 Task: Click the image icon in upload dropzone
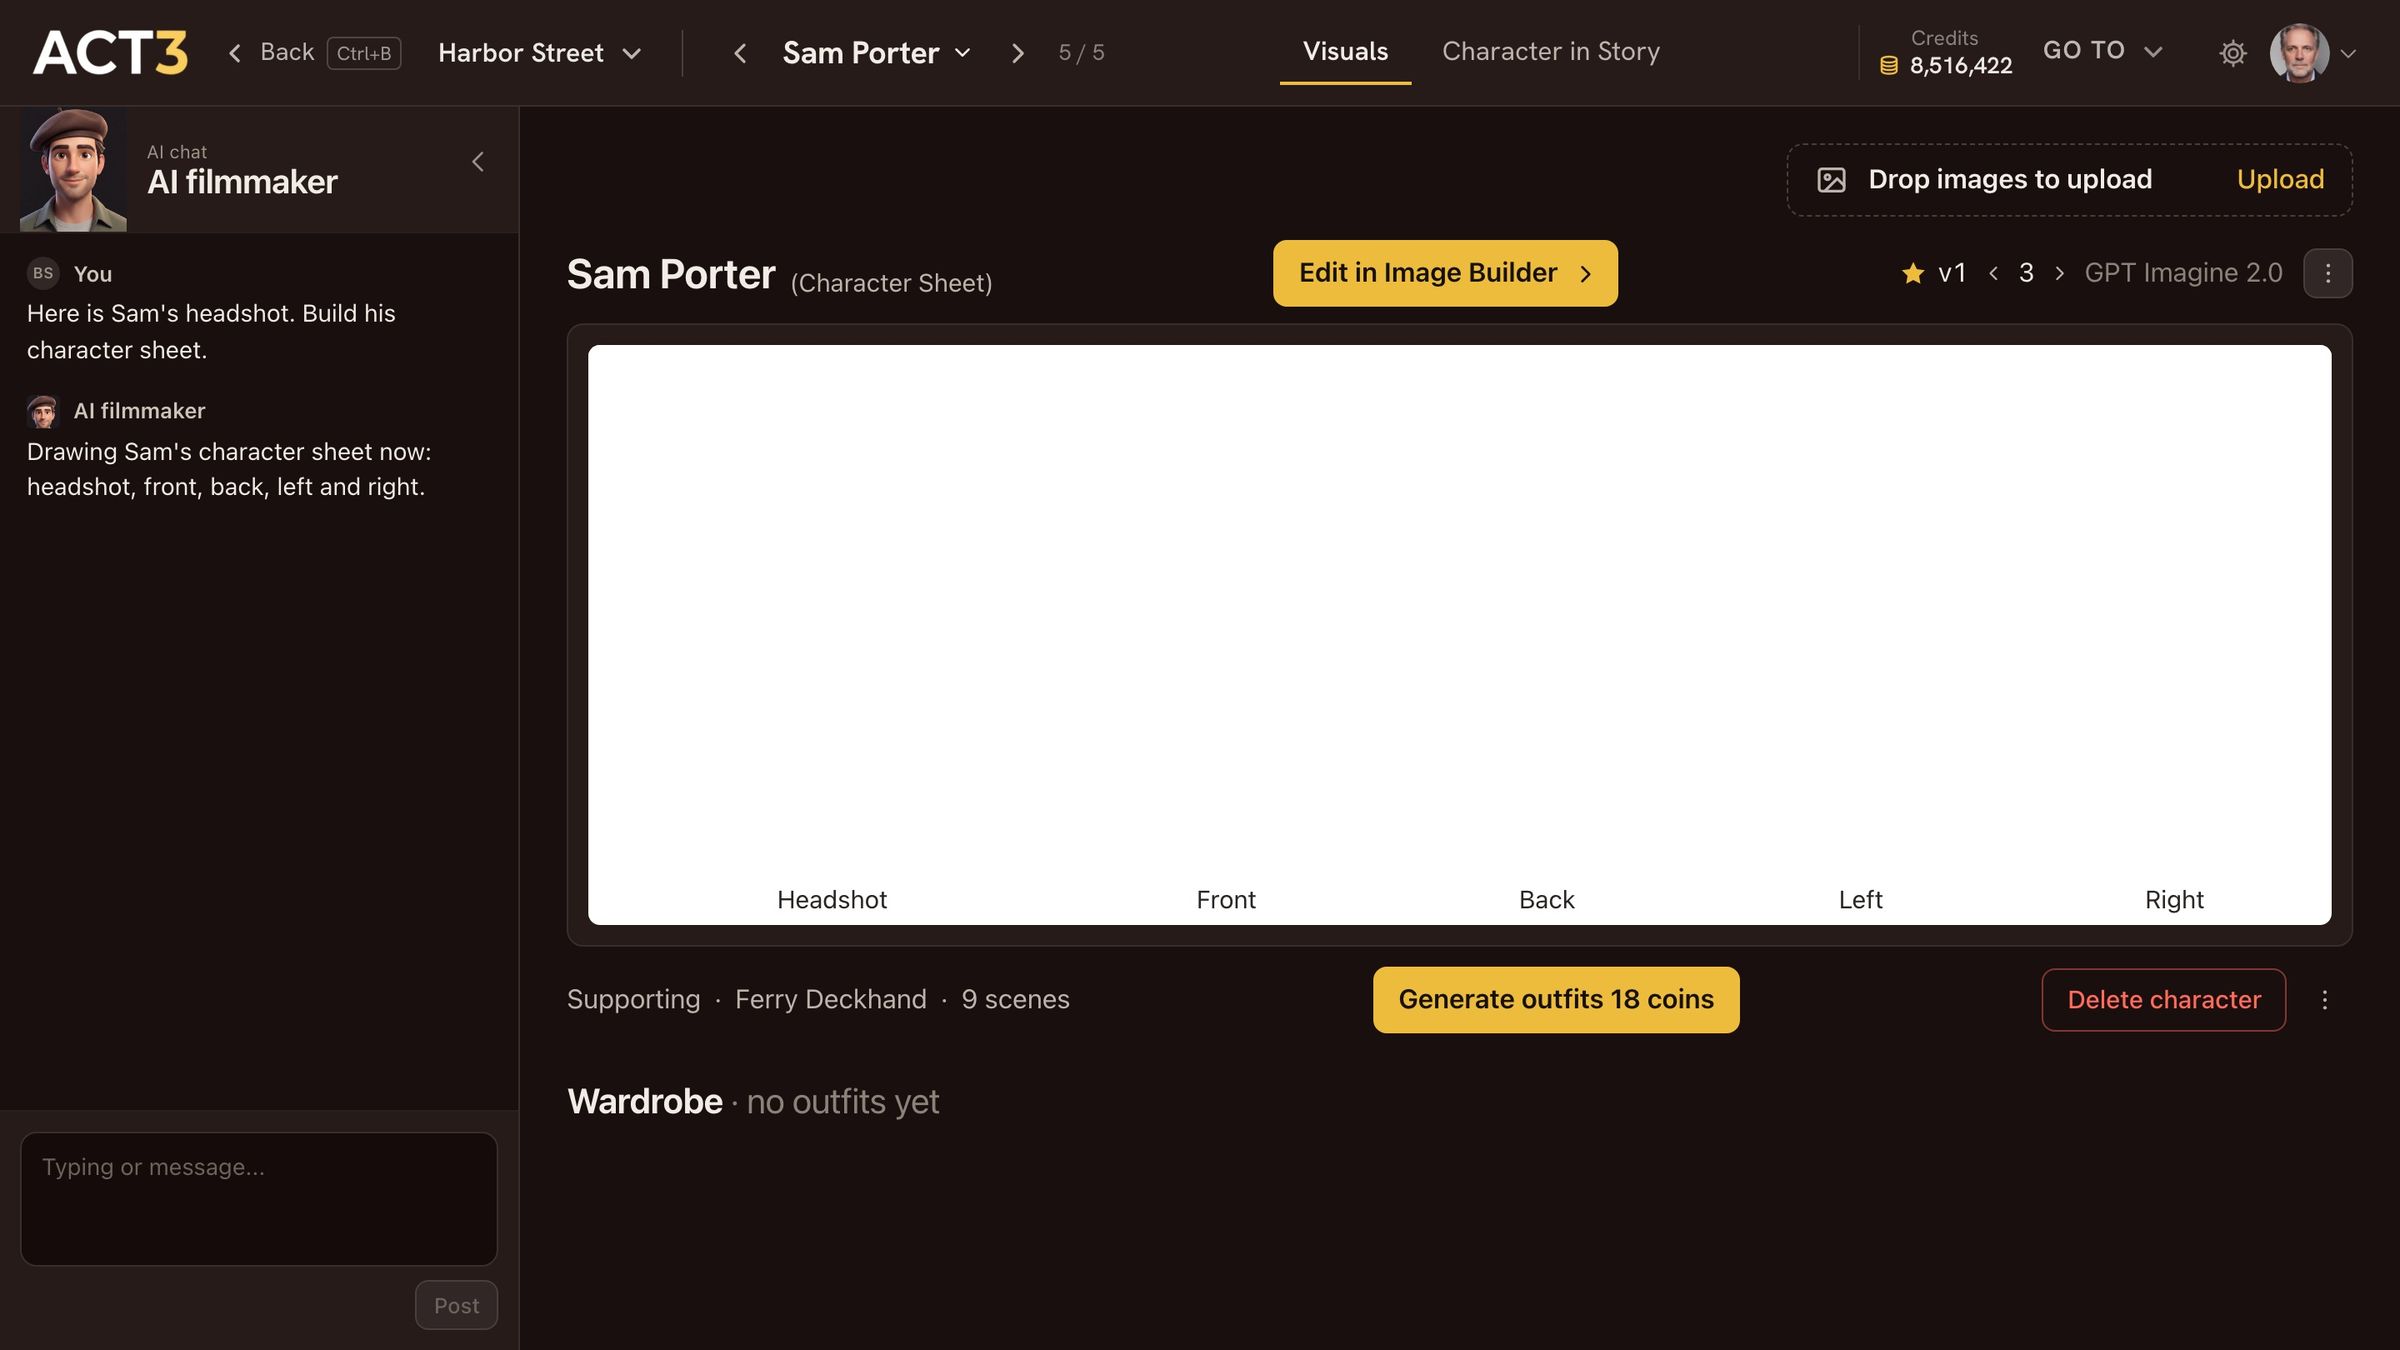[1831, 180]
